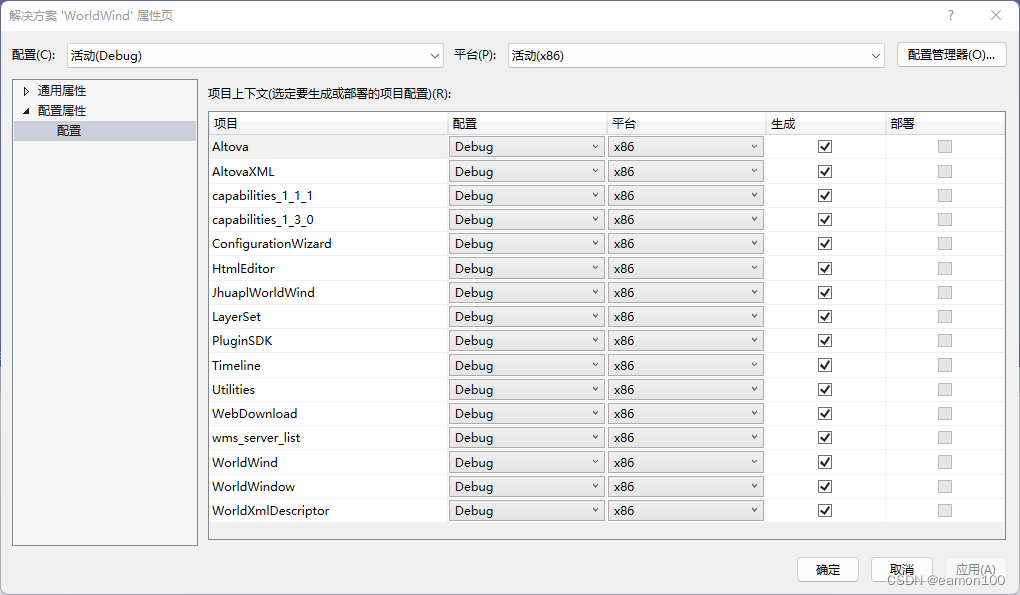Open the x86 platform dropdown for WorldWind
Viewport: 1020px width, 595px height.
pyautogui.click(x=756, y=462)
